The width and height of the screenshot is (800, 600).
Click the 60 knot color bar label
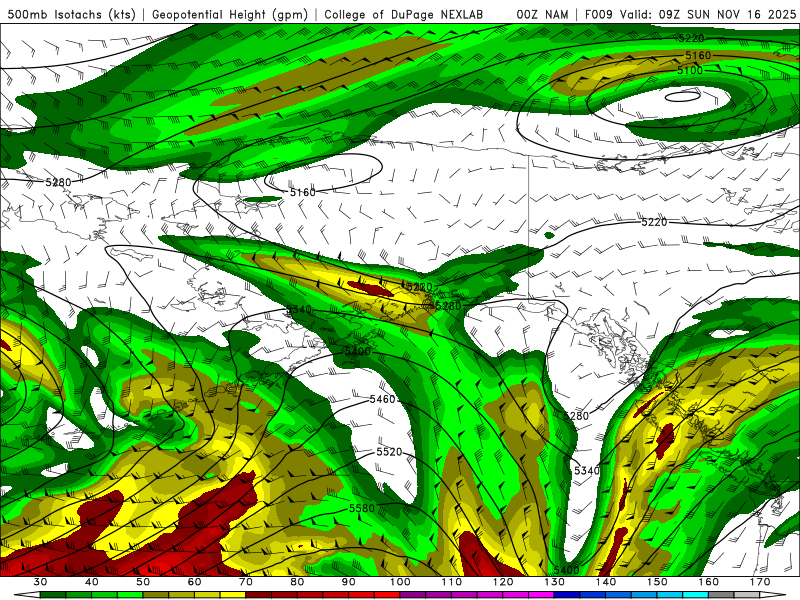coord(194,582)
